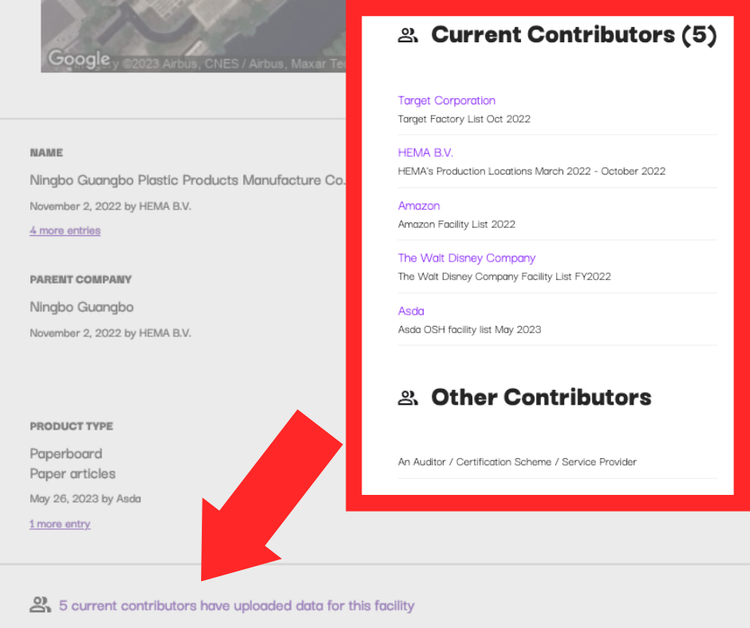Visit the HEMA B.V. contributor page
This screenshot has height=628, width=750.
pyautogui.click(x=425, y=153)
